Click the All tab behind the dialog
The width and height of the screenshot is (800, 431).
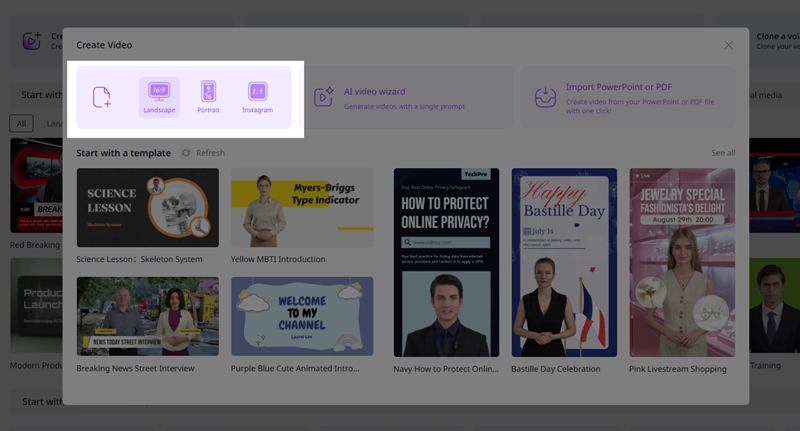pyautogui.click(x=21, y=123)
